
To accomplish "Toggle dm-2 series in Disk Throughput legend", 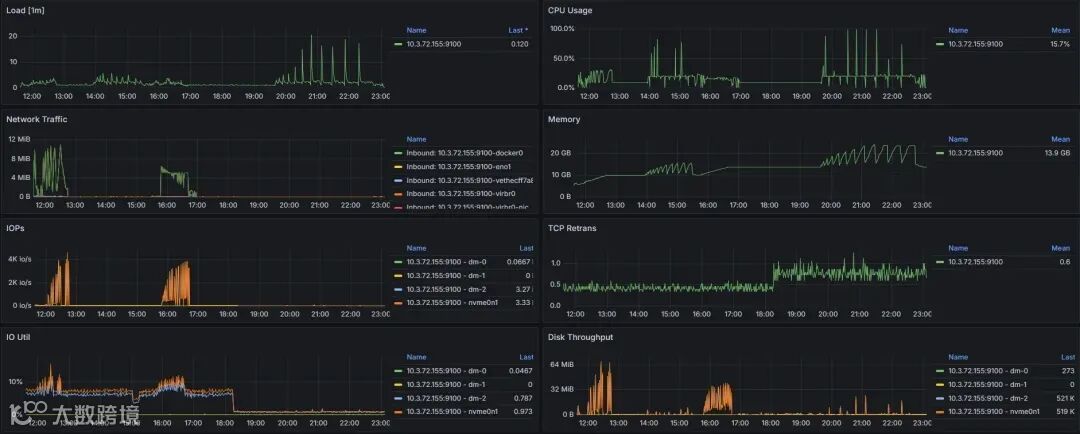I will 988,397.
